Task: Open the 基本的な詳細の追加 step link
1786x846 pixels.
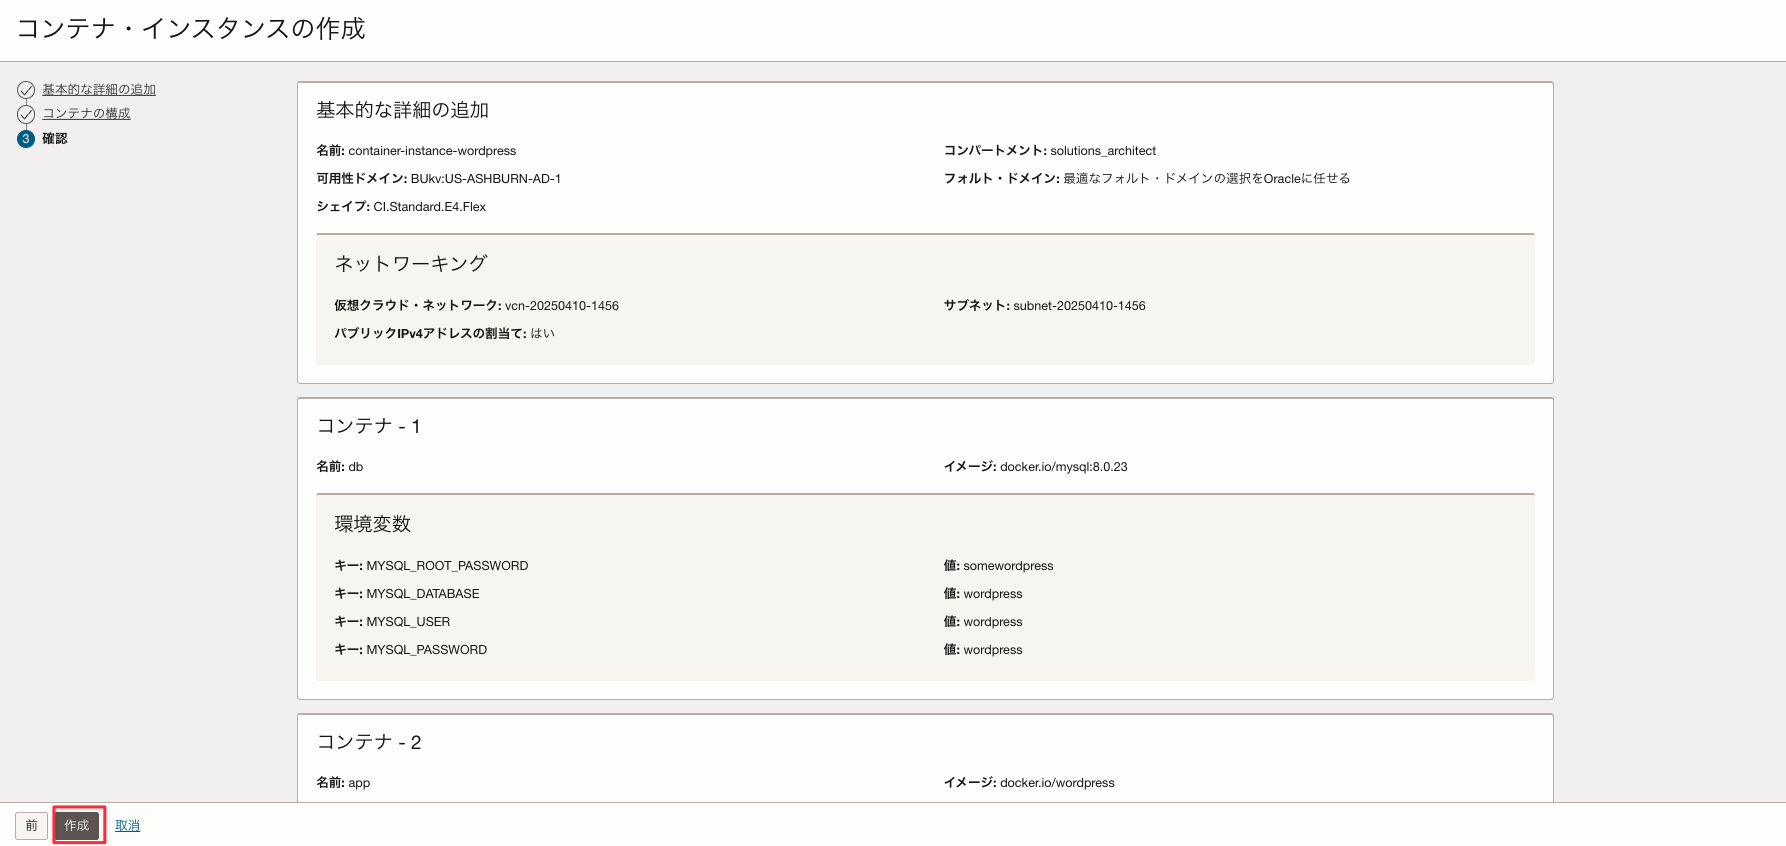Action: pos(99,90)
